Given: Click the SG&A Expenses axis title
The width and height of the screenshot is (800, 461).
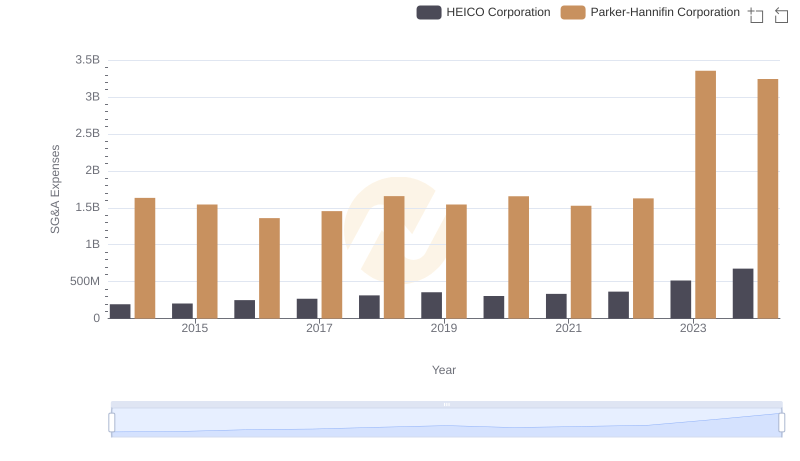Looking at the screenshot, I should pos(55,189).
